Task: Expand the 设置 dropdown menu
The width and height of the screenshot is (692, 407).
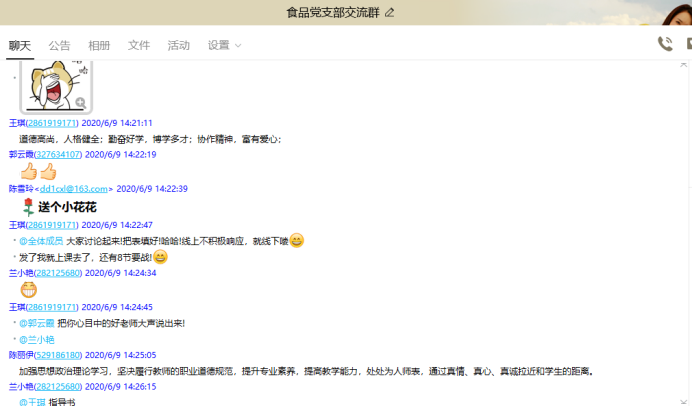Action: tap(224, 45)
